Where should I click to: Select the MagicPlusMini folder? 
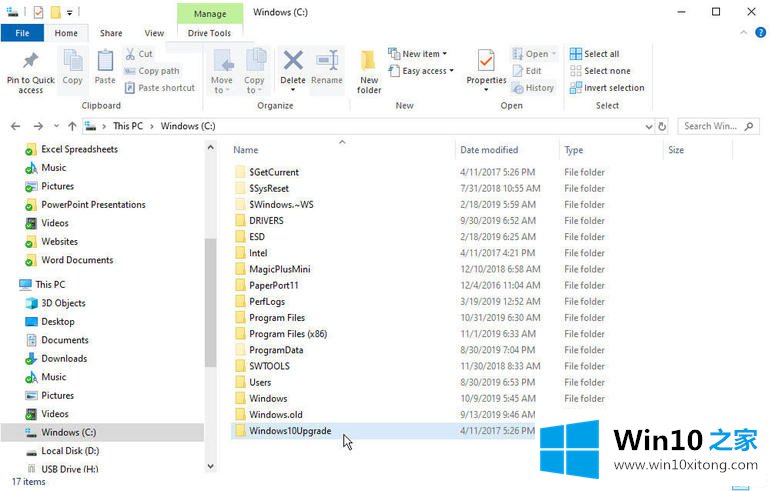[279, 269]
